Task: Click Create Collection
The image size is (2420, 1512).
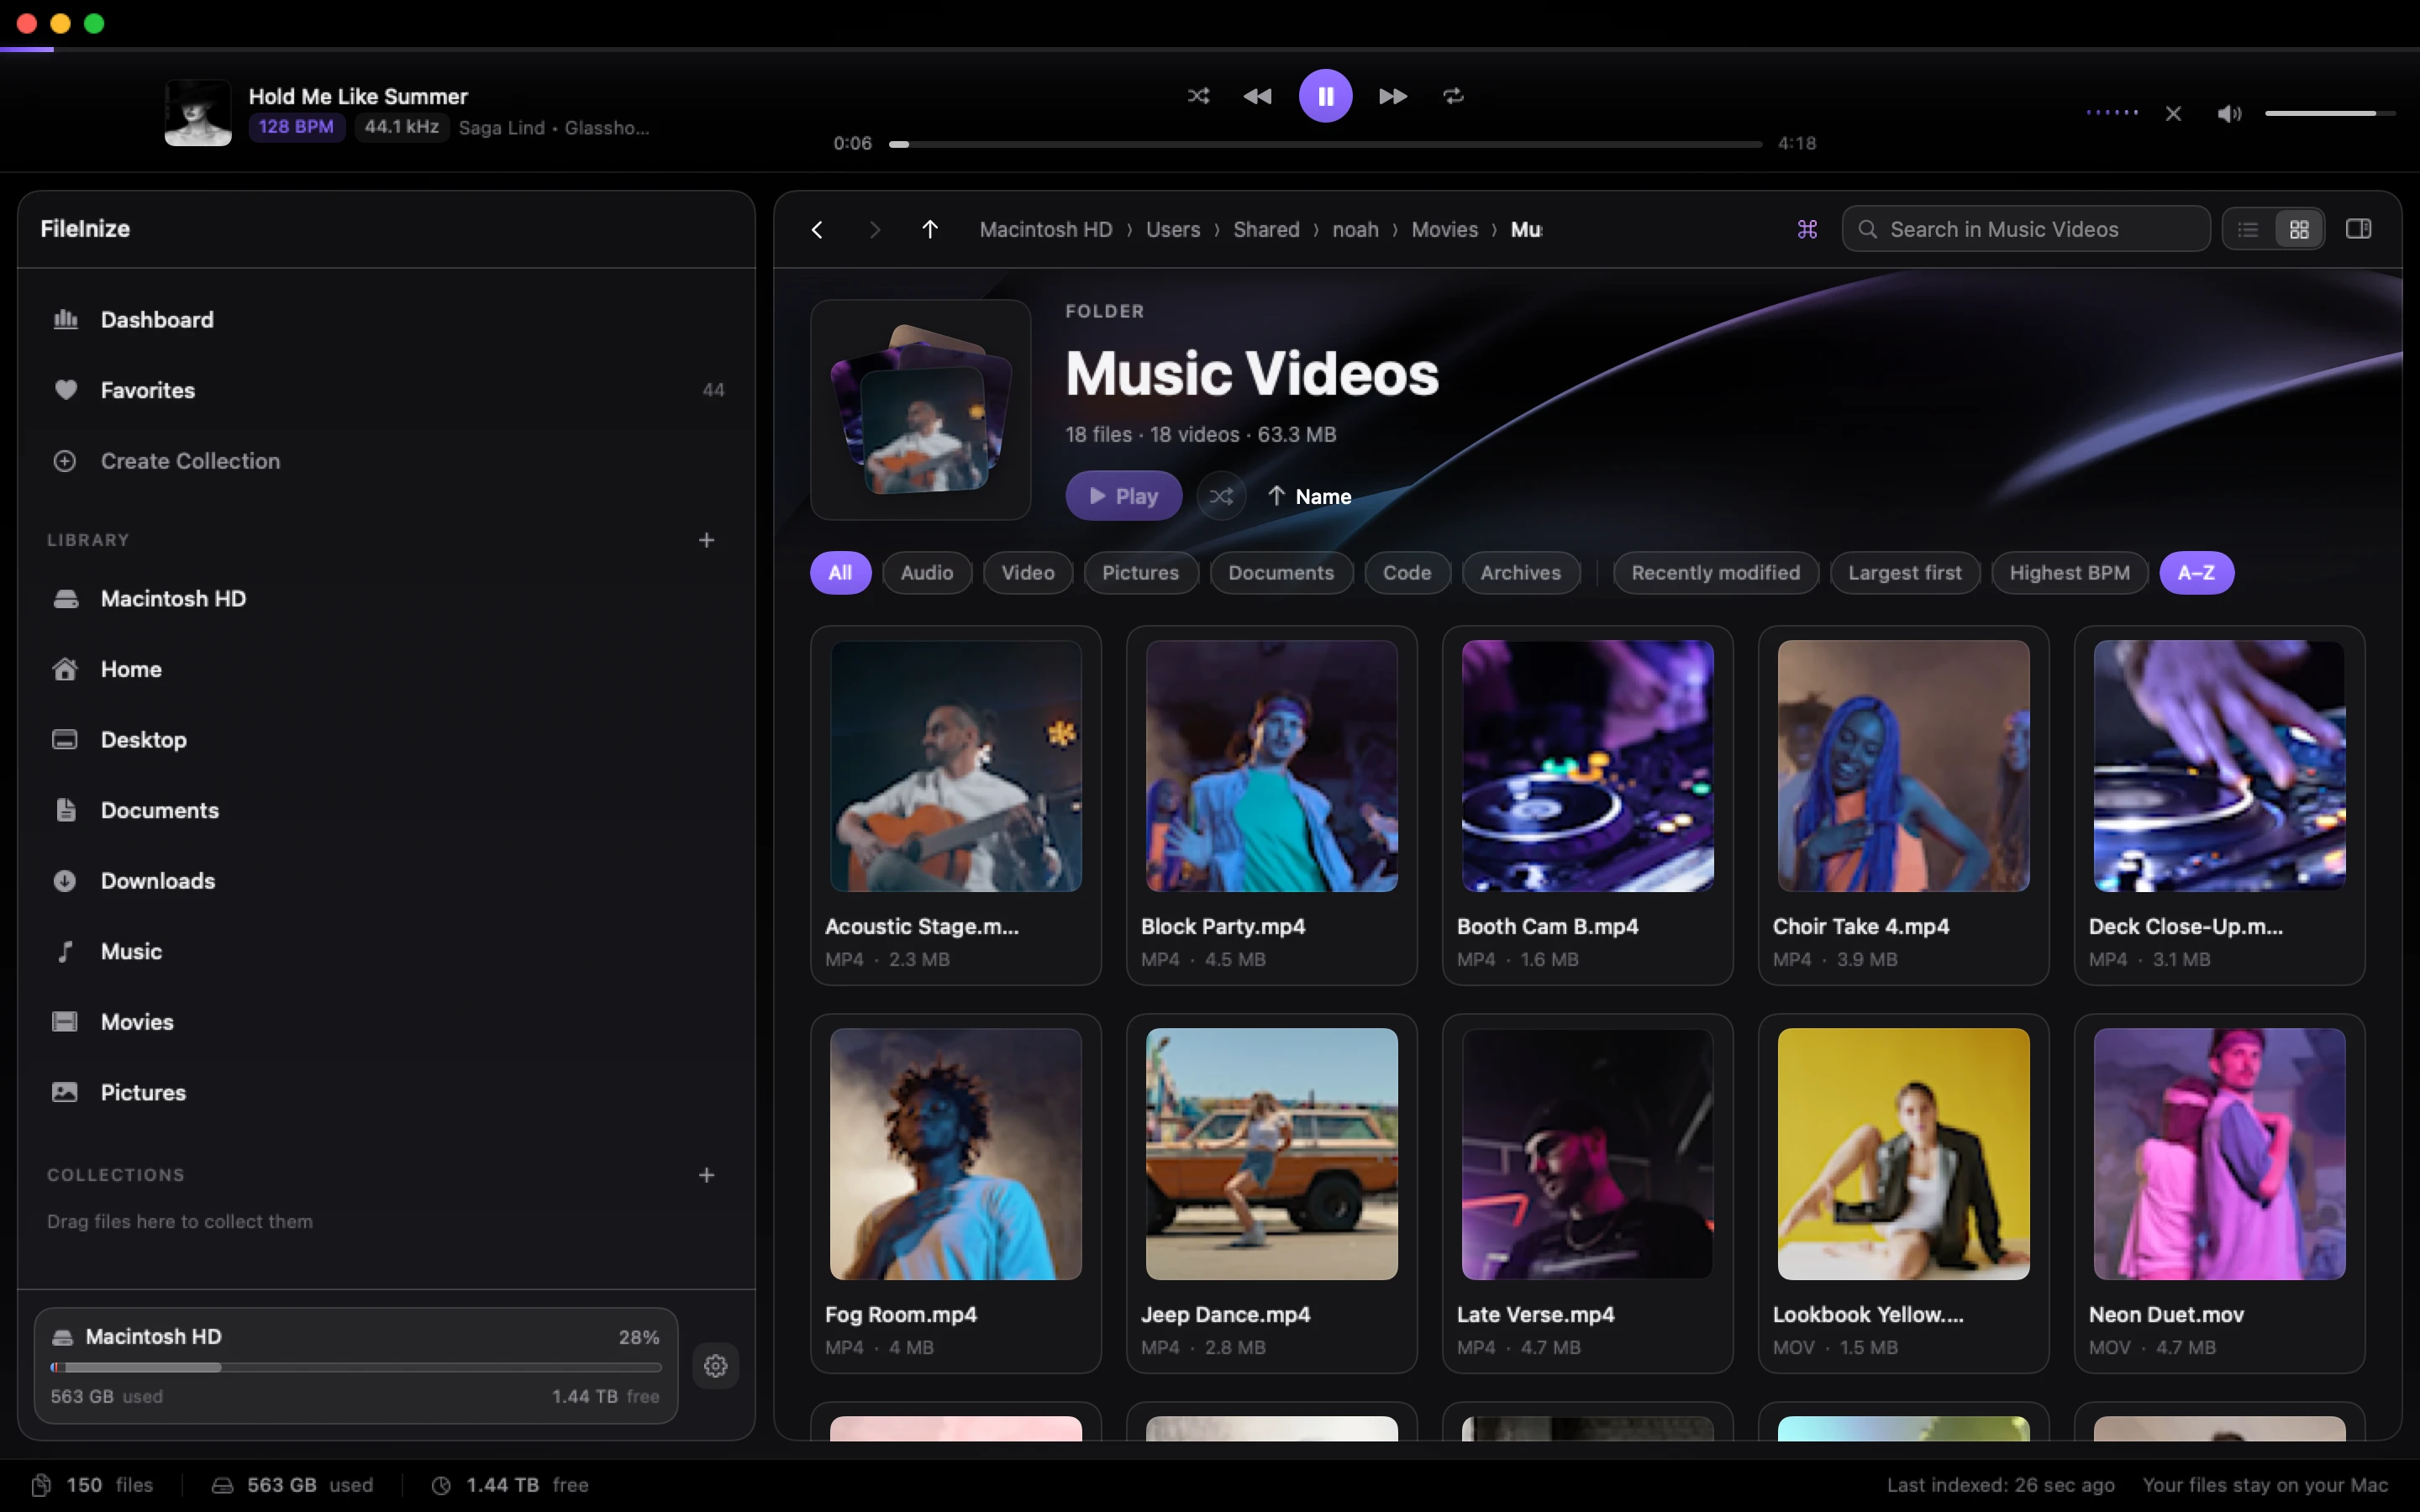Action: (x=386, y=461)
